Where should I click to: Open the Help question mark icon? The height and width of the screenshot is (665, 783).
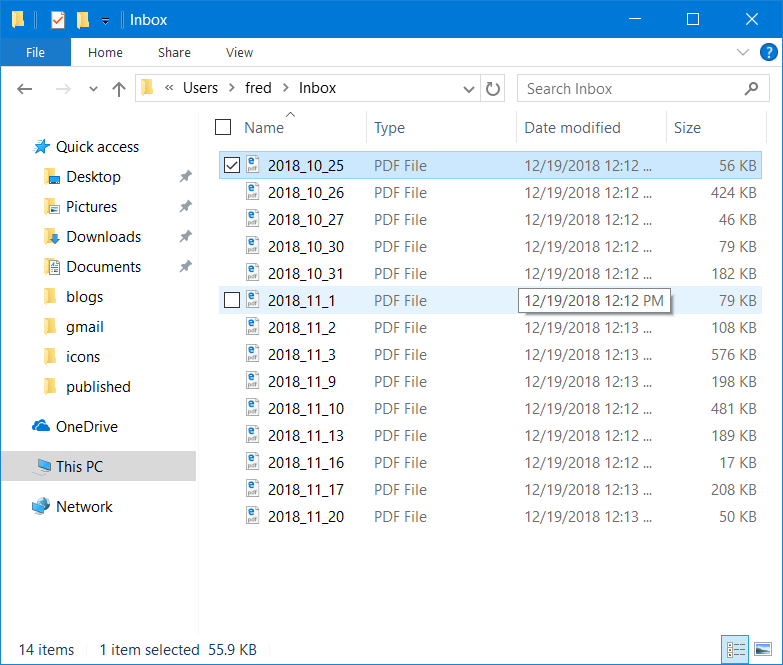(768, 52)
